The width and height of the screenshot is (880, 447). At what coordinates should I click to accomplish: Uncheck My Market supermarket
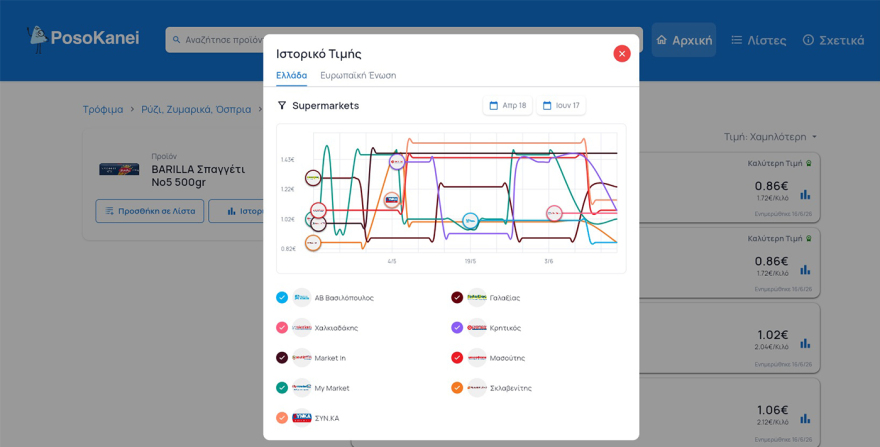click(282, 388)
